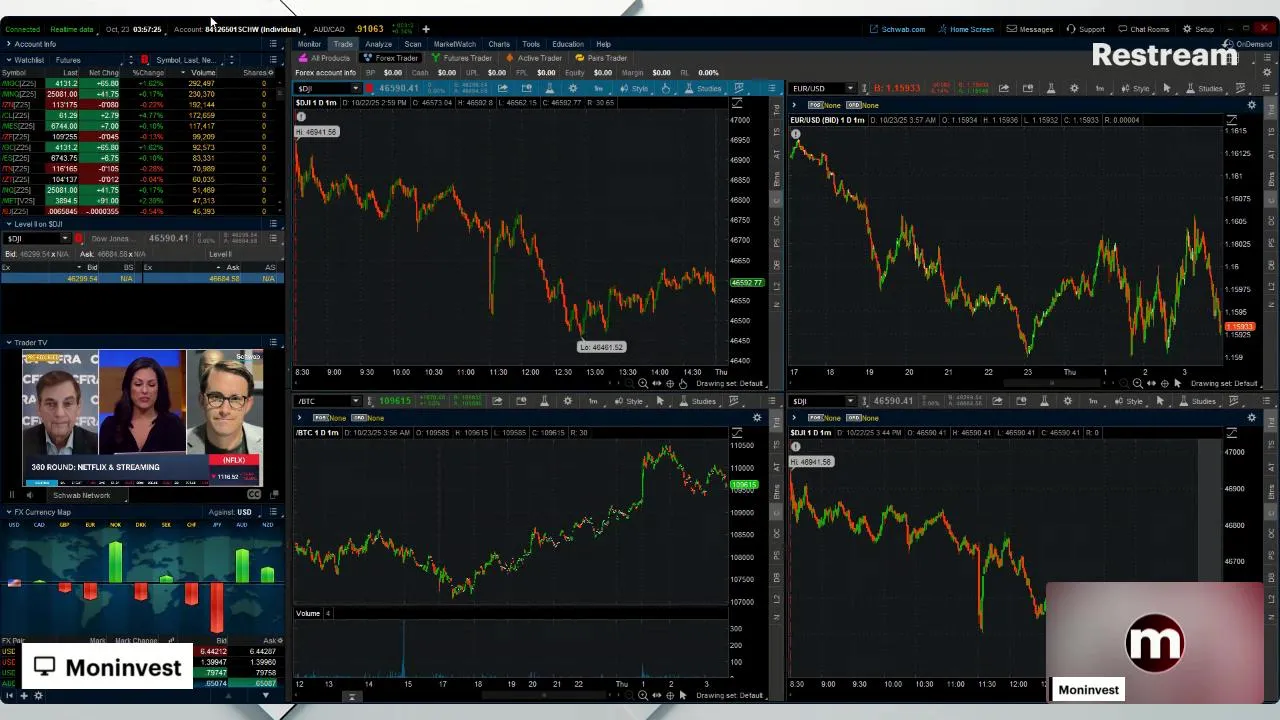This screenshot has width=1280, height=720.
Task: Open Studies on /BTC chart
Action: (698, 401)
